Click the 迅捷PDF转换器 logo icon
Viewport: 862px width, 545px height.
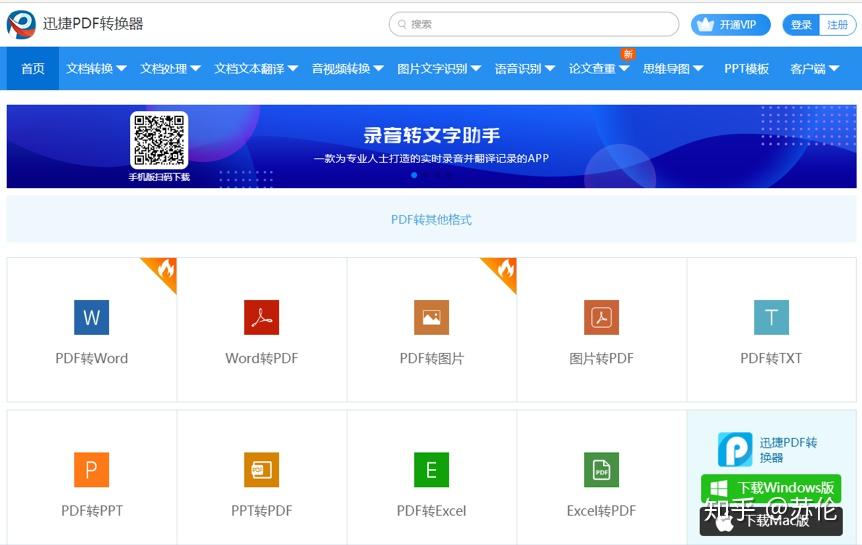(x=21, y=25)
